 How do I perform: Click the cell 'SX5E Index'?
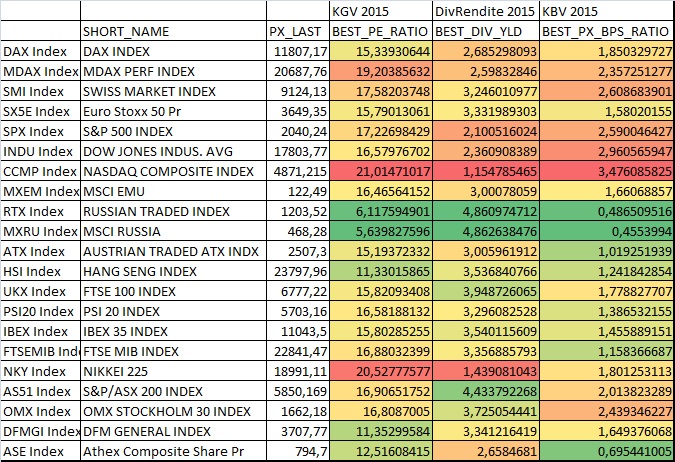[x=40, y=111]
